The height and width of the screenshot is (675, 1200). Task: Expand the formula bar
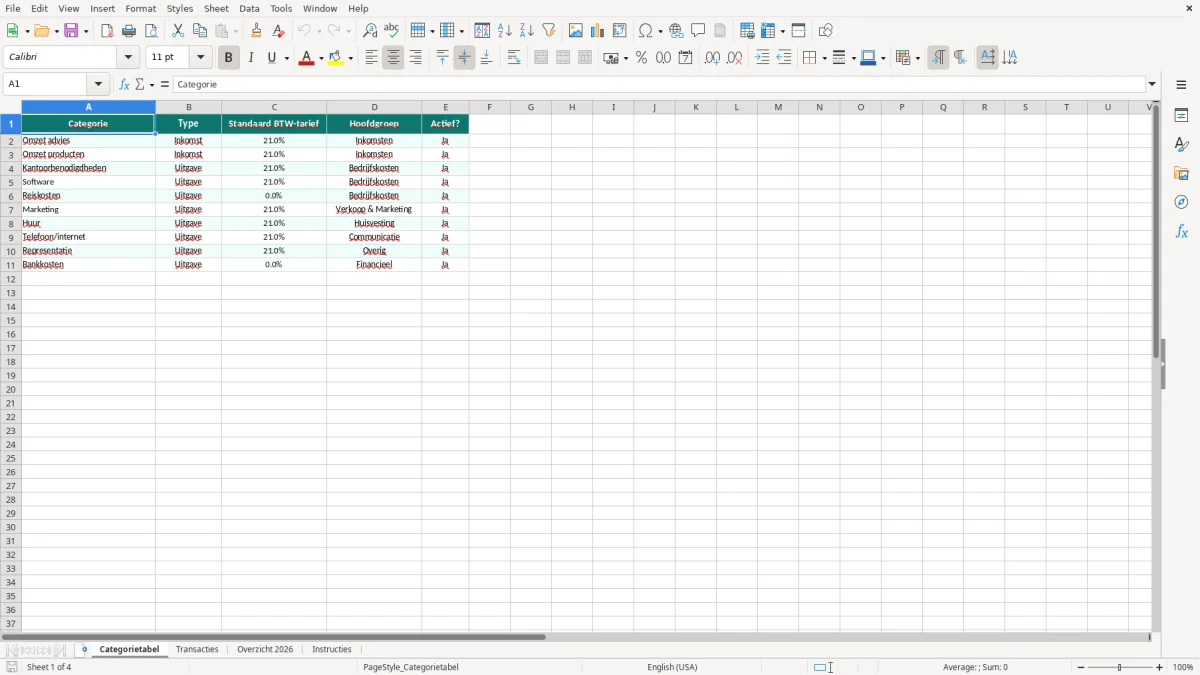(1152, 85)
